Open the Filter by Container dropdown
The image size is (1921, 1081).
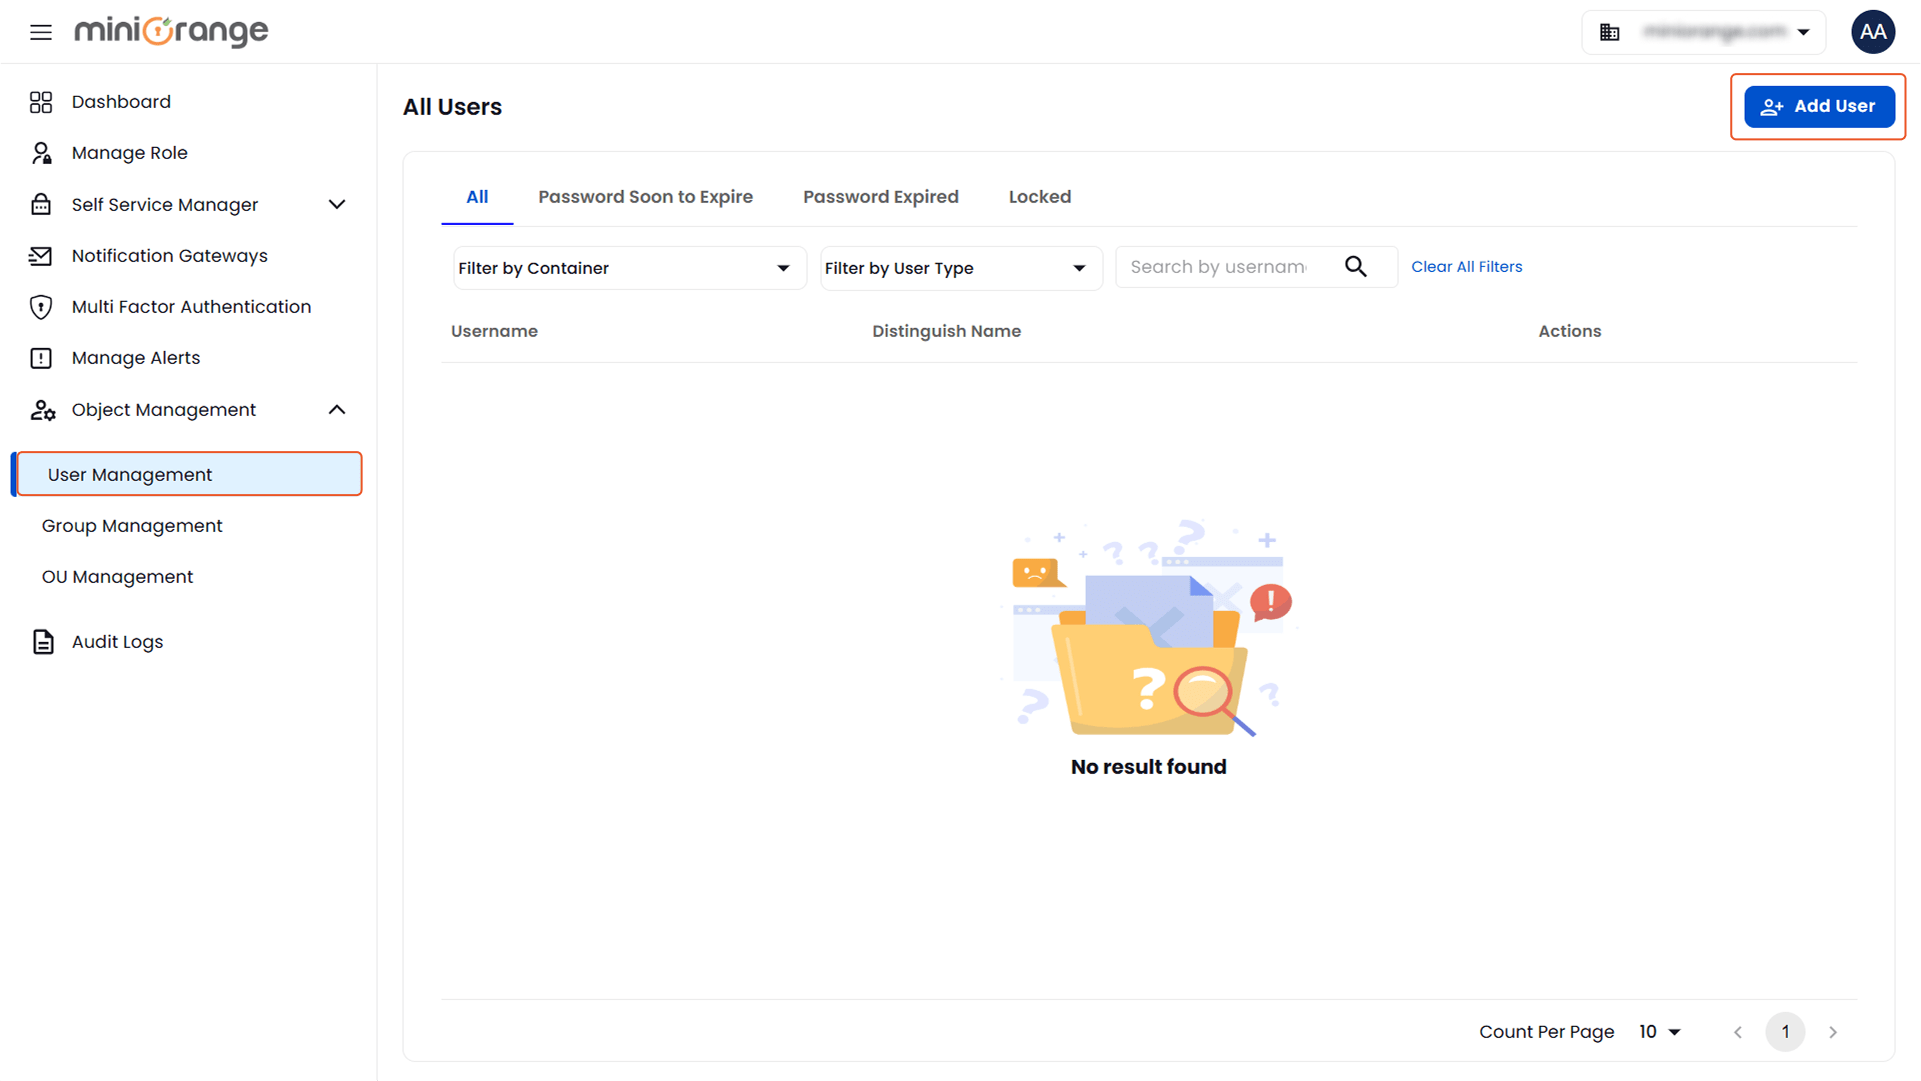click(x=628, y=267)
